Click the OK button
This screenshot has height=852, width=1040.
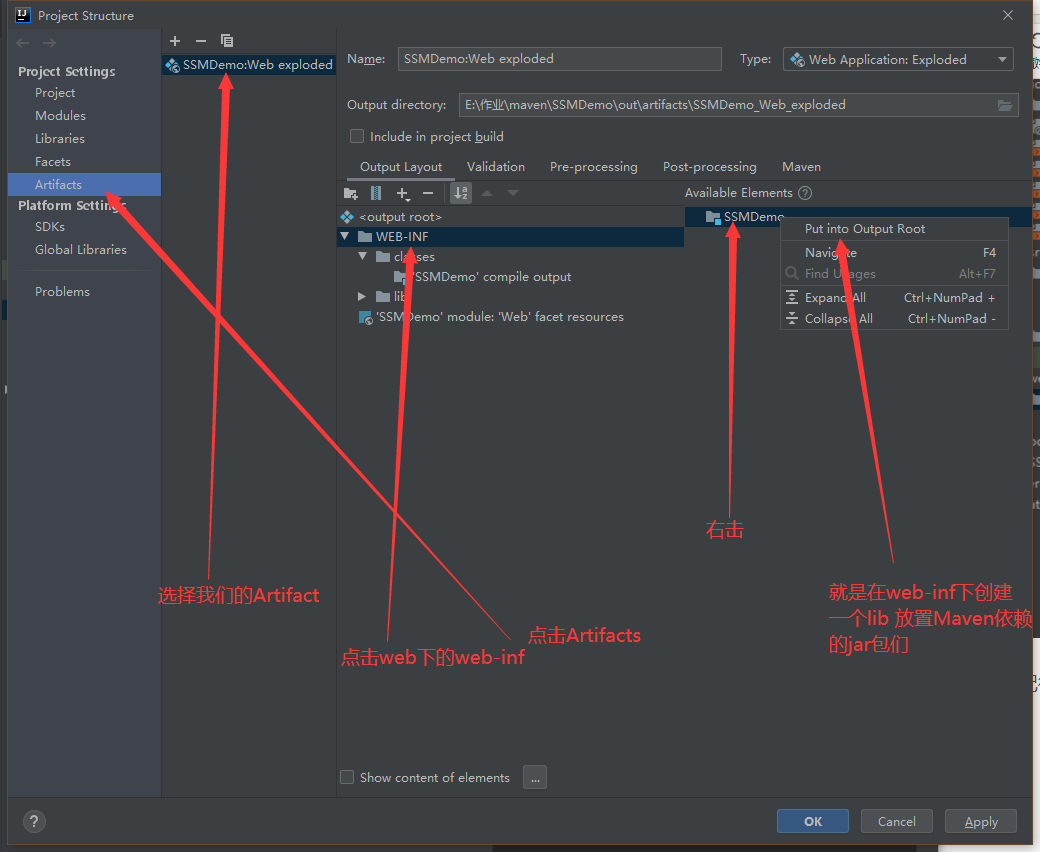(812, 822)
